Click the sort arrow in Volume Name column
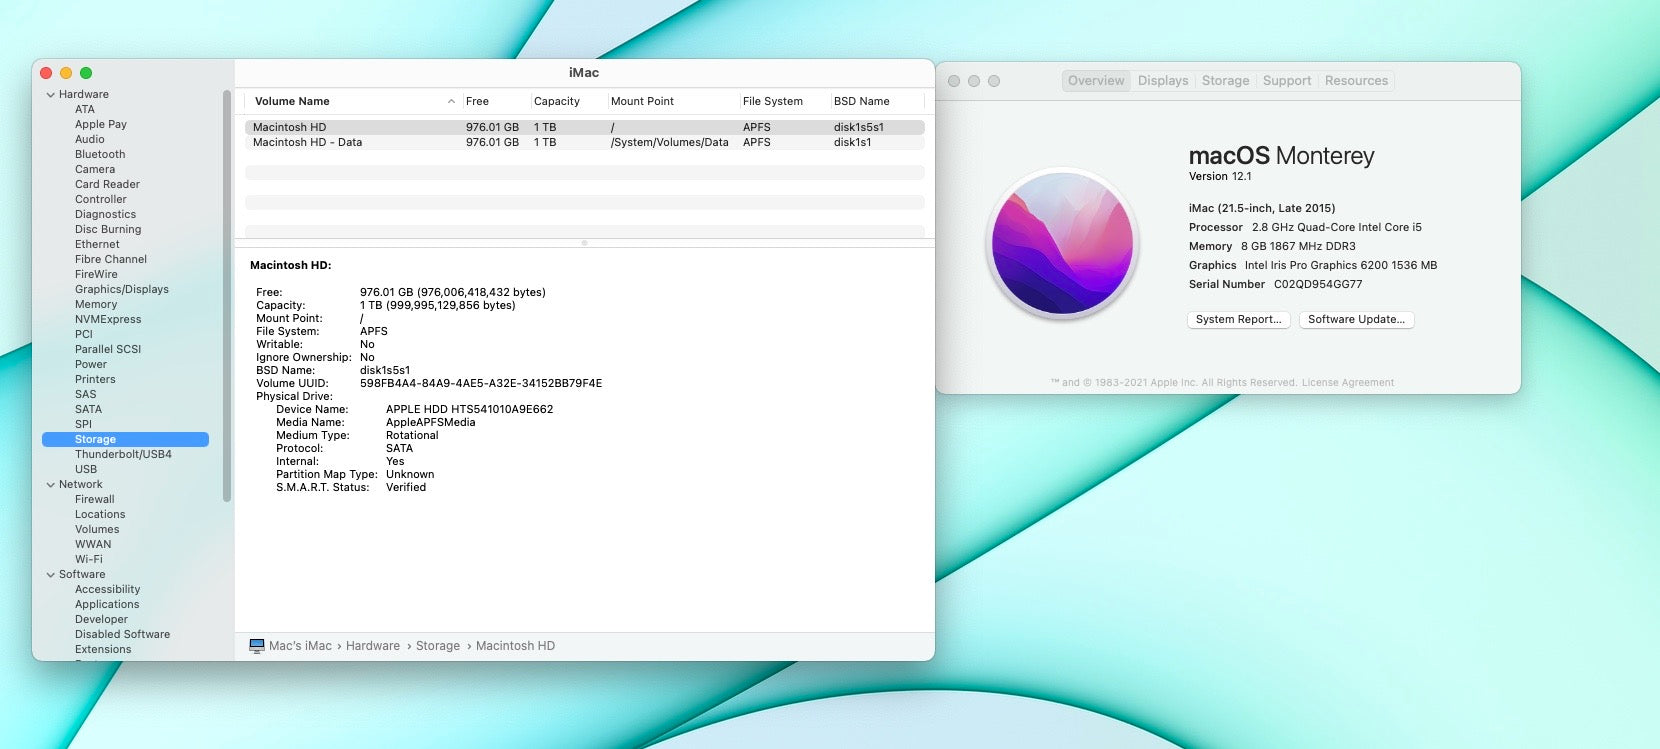 coord(451,101)
